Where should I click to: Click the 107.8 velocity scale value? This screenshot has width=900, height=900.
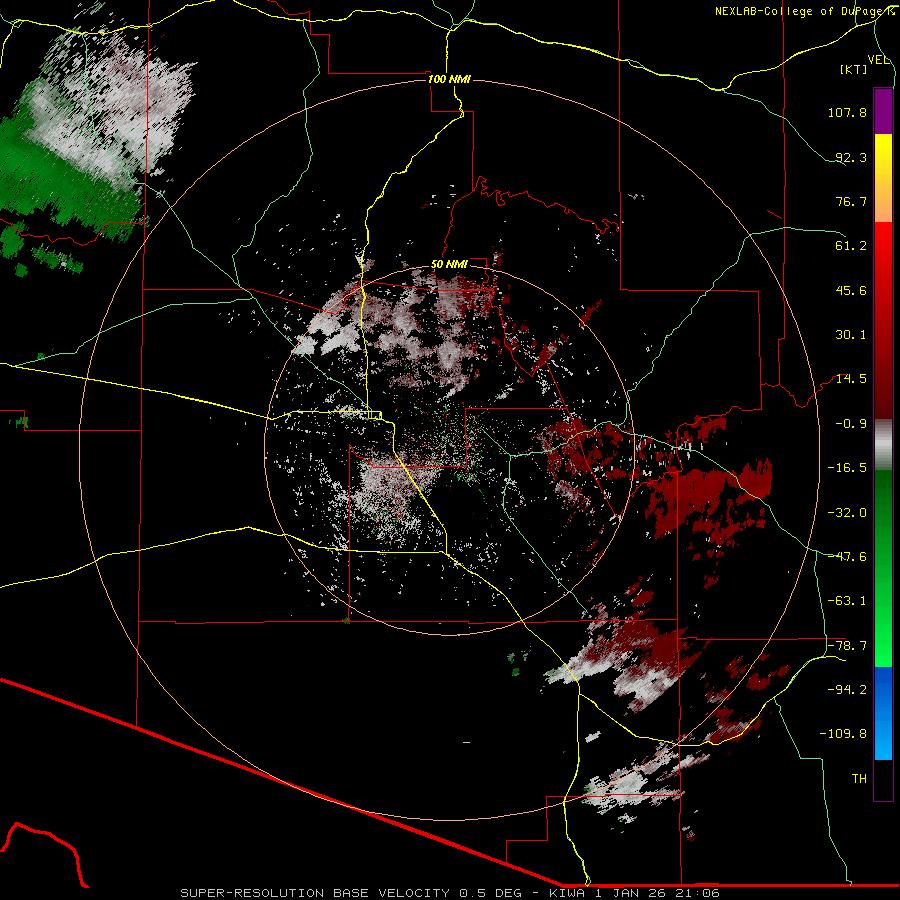click(847, 112)
